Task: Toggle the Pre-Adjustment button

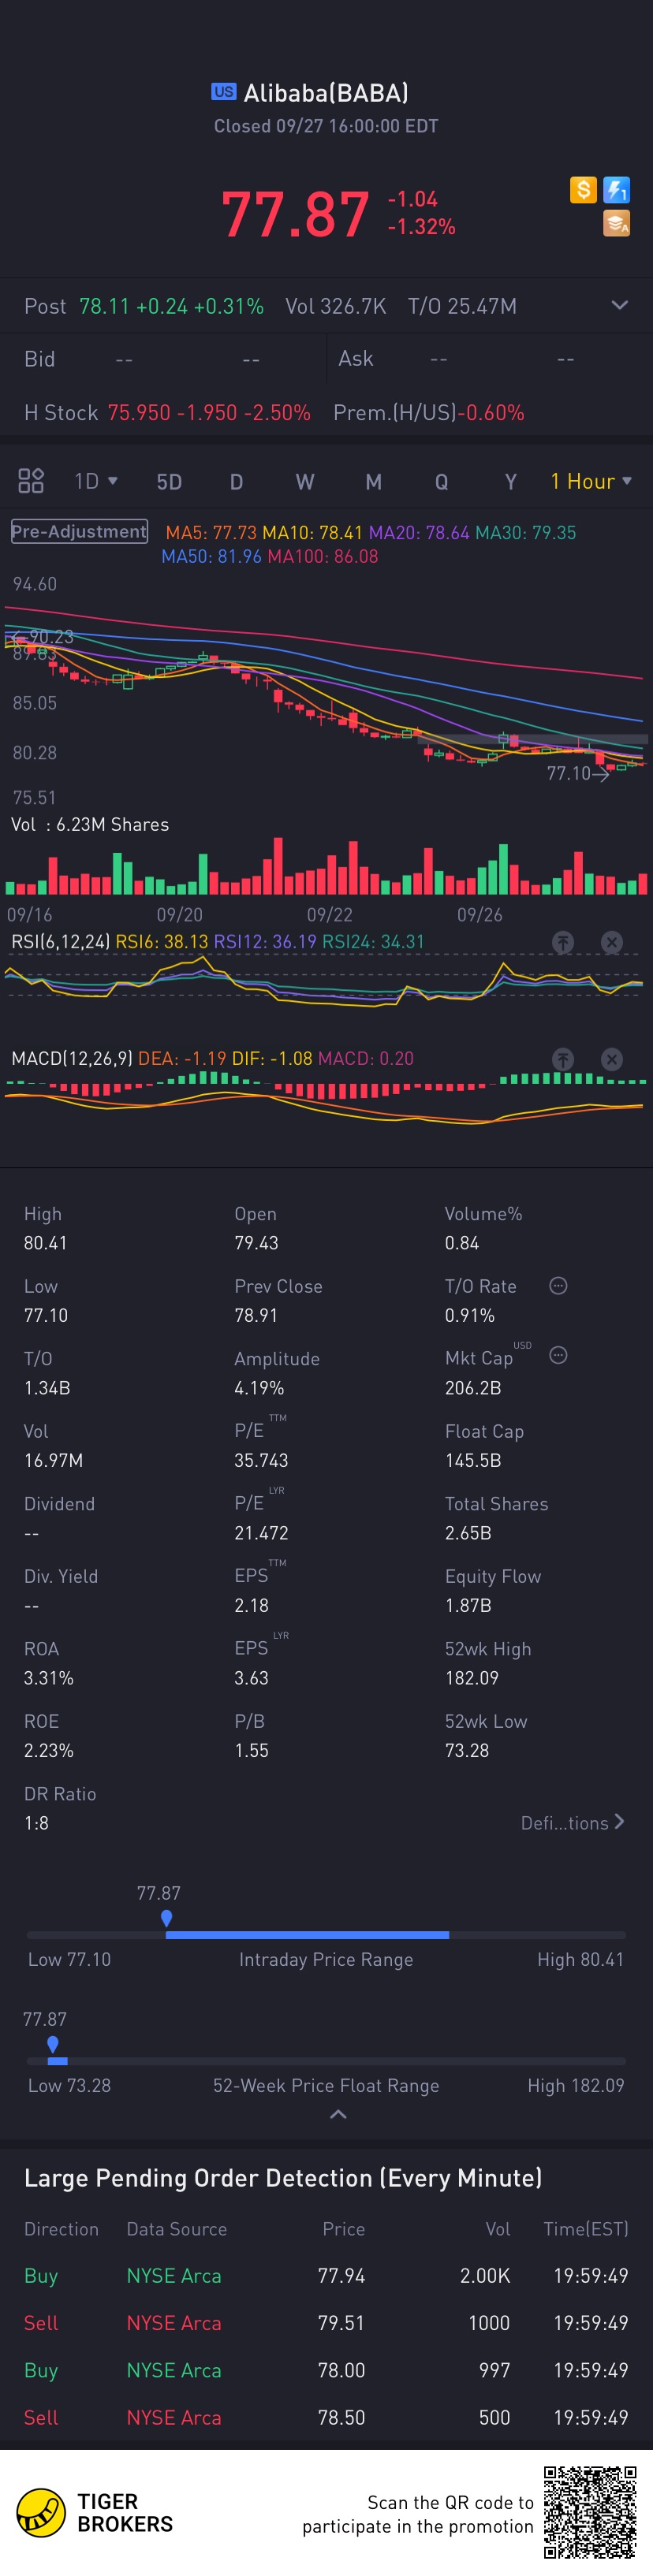Action: [x=79, y=531]
